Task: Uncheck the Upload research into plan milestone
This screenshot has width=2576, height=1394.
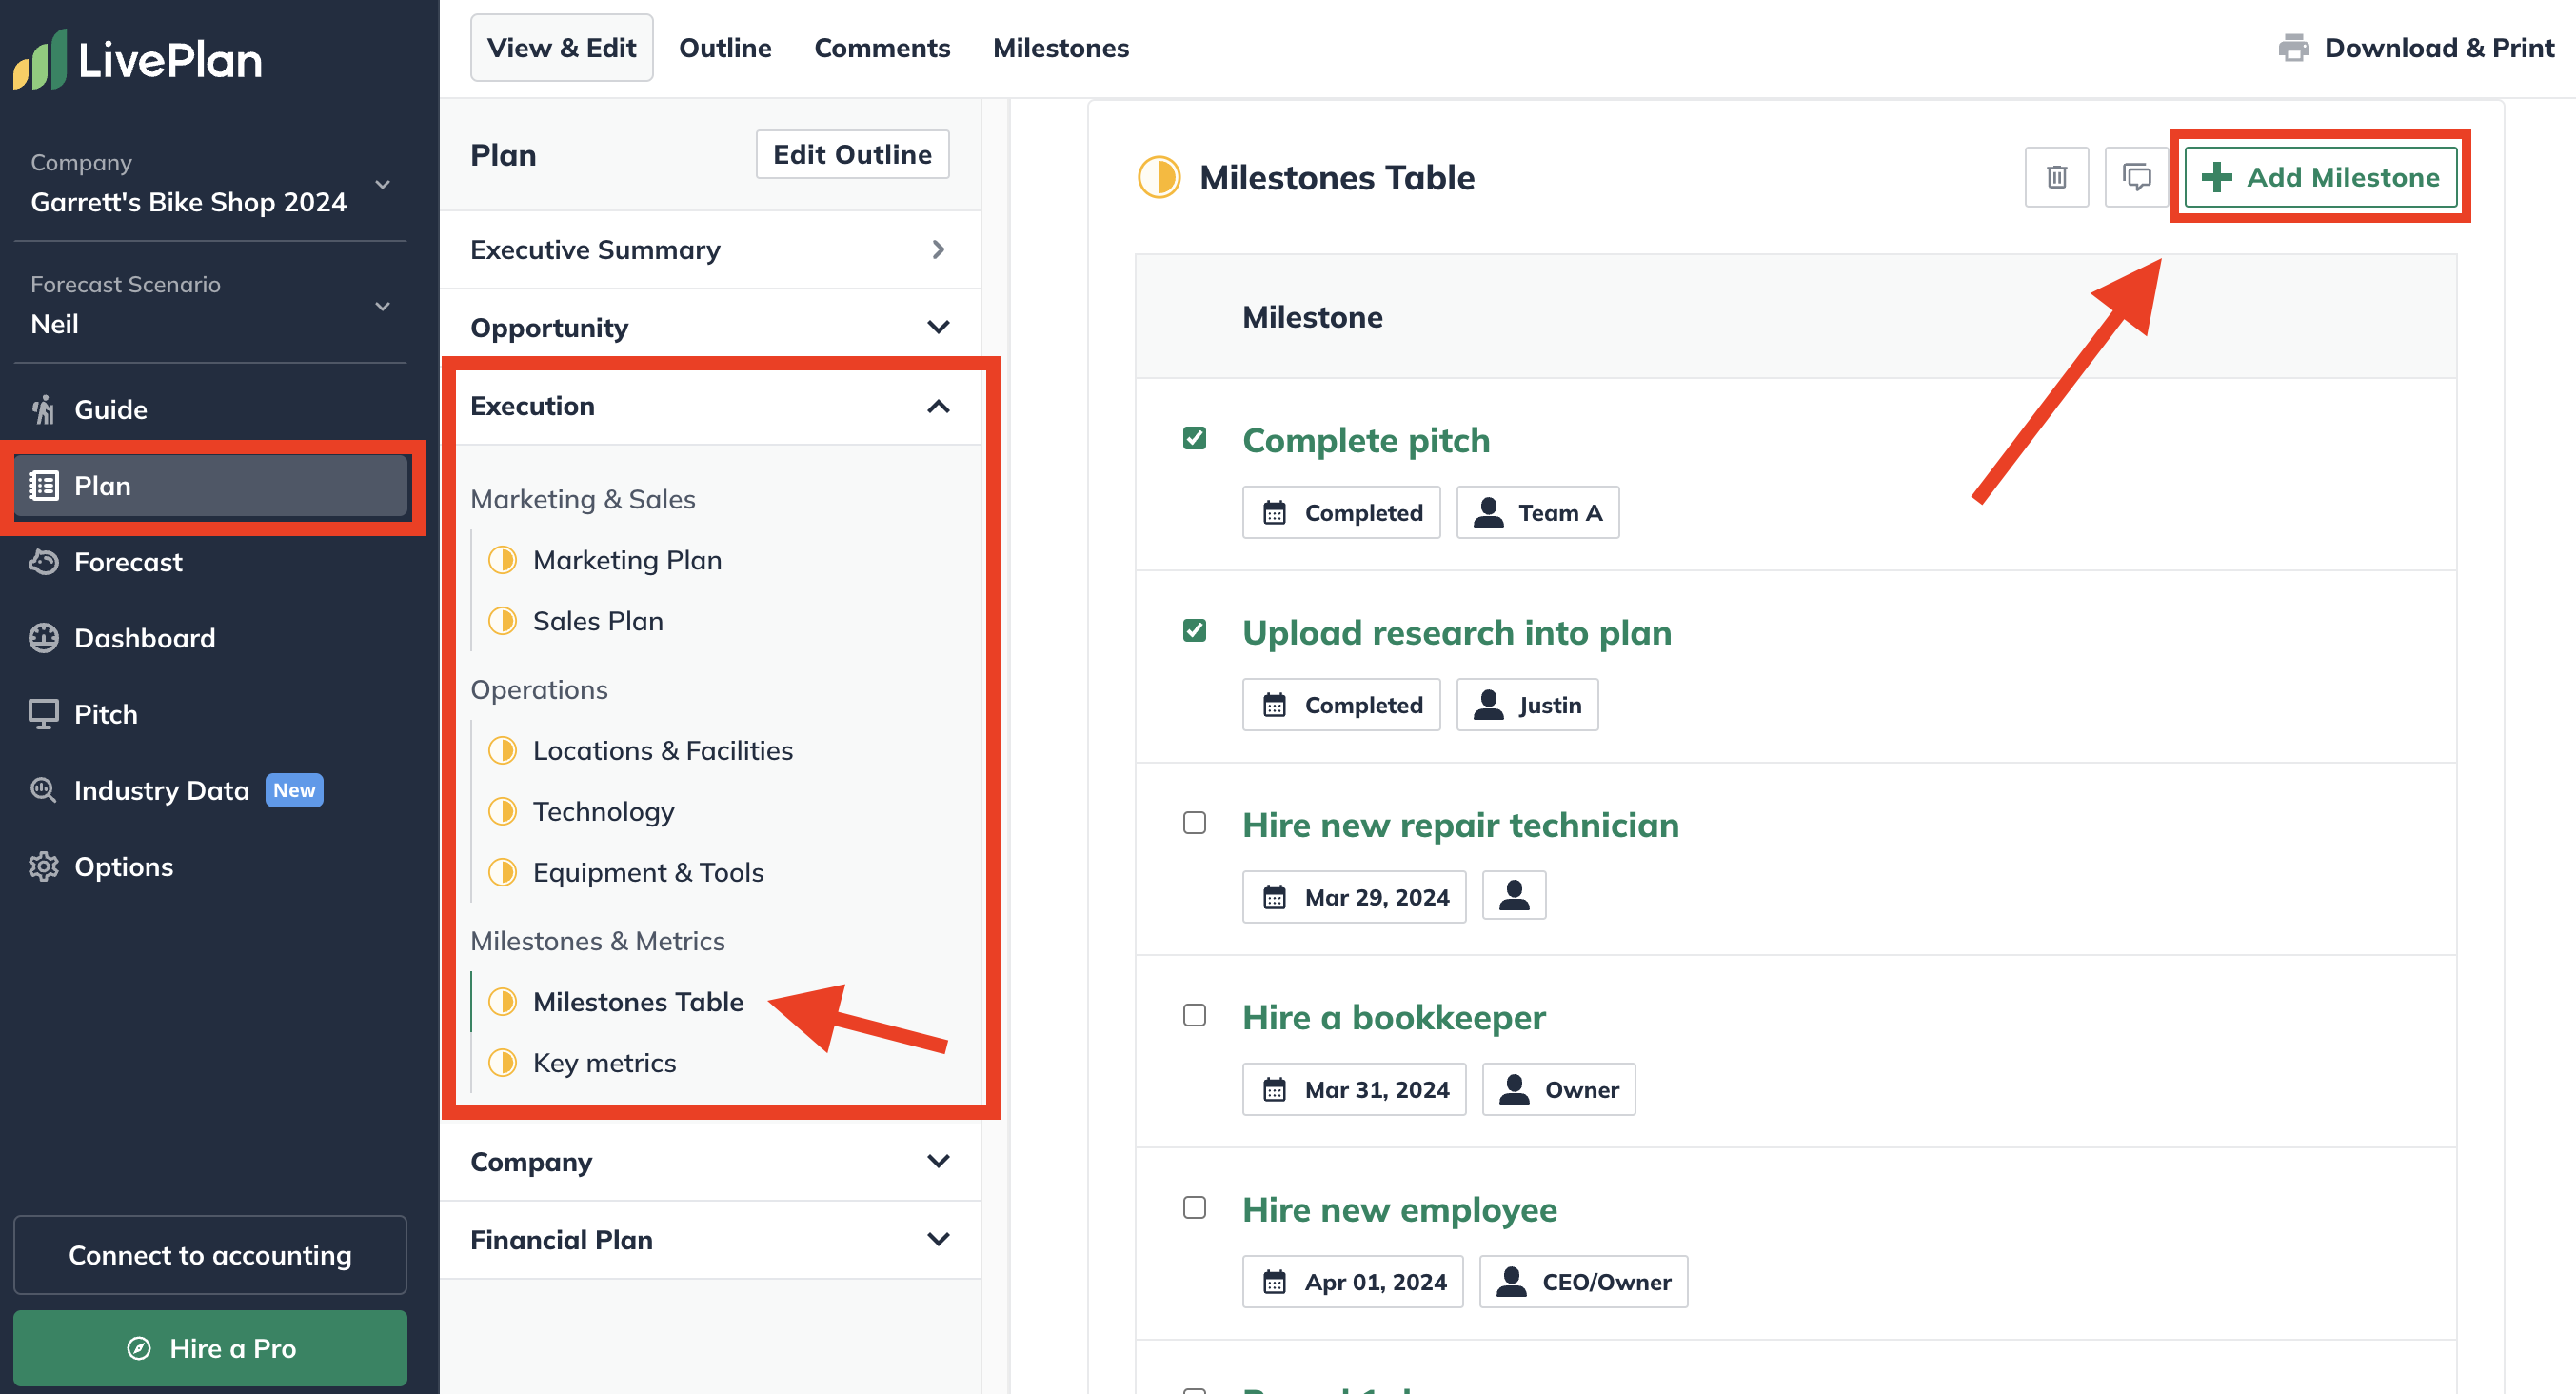Action: point(1194,630)
